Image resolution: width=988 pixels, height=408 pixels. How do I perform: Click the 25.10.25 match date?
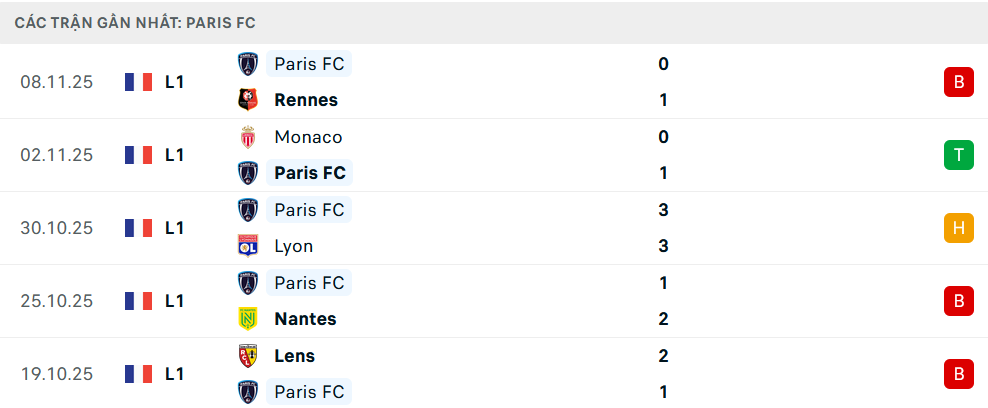point(56,301)
